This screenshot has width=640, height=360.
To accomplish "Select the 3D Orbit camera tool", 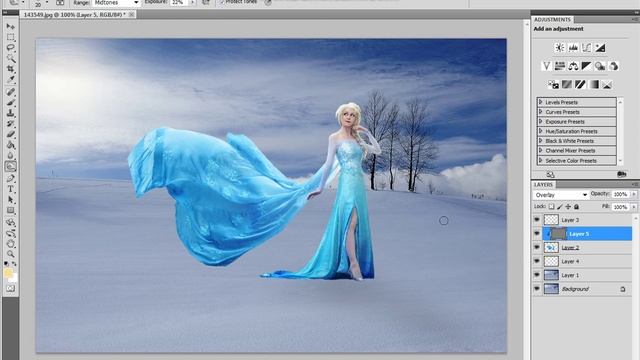I will pyautogui.click(x=11, y=234).
